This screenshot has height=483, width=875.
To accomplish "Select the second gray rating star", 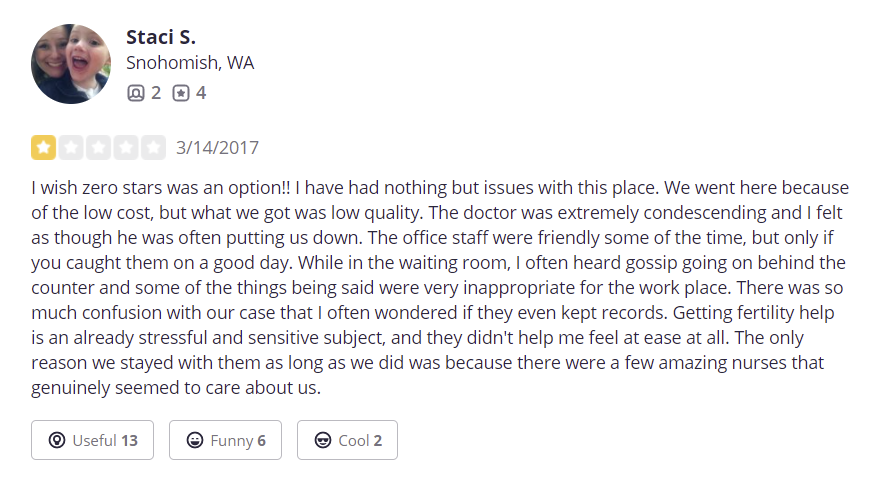I will 71,148.
